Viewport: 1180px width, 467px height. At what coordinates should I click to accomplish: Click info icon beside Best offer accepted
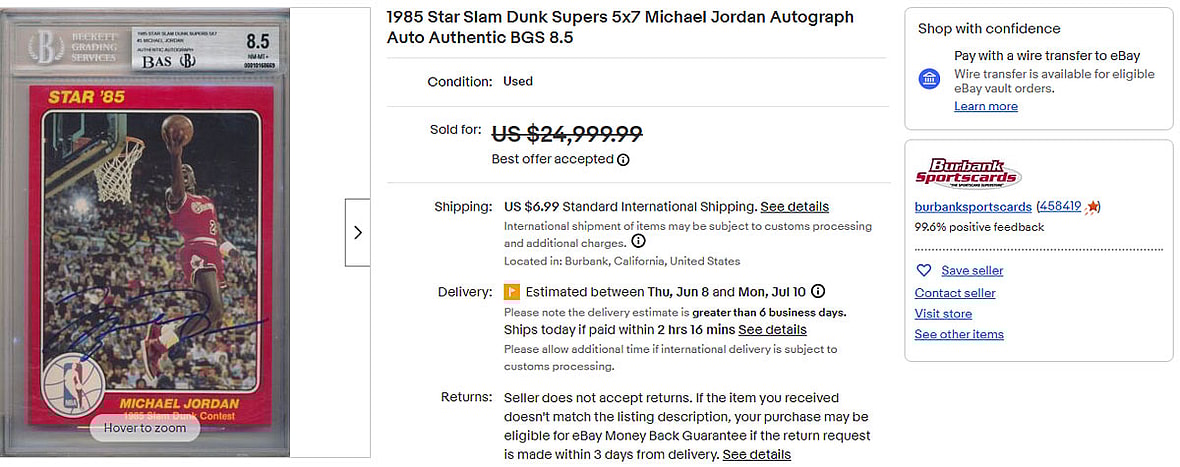623,160
